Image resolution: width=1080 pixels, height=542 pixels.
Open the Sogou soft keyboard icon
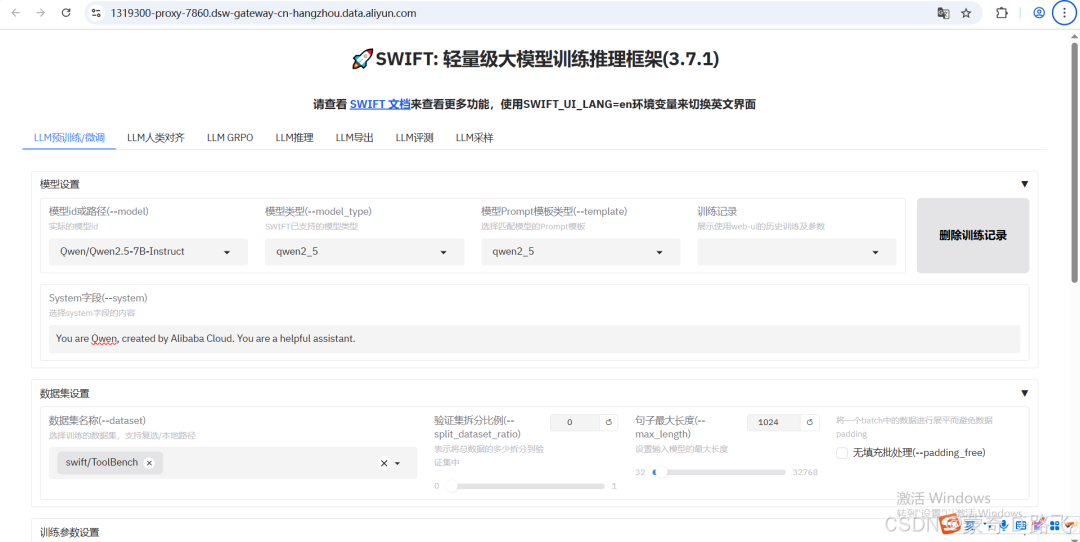pos(1020,526)
